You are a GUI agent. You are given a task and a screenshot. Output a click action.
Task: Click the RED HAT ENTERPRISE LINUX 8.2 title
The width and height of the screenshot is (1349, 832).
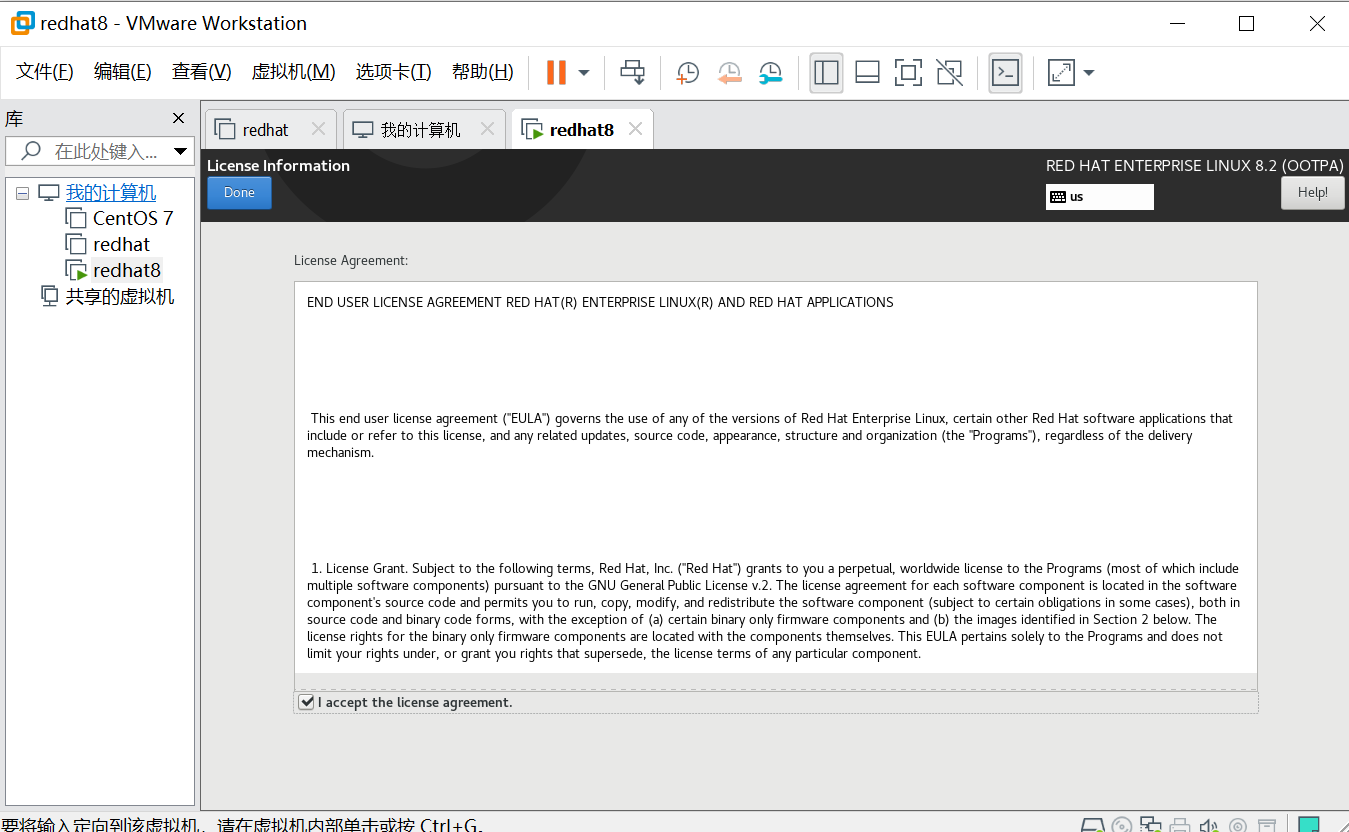coord(1194,166)
